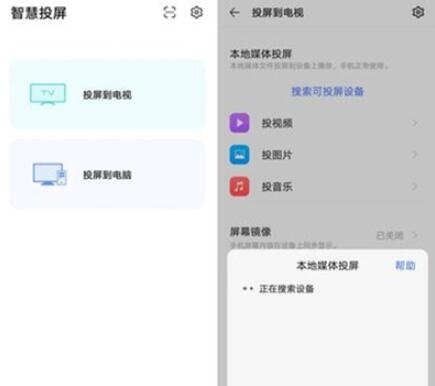Expand the 投图片 row chevron
Image resolution: width=435 pixels, height=386 pixels.
point(414,155)
